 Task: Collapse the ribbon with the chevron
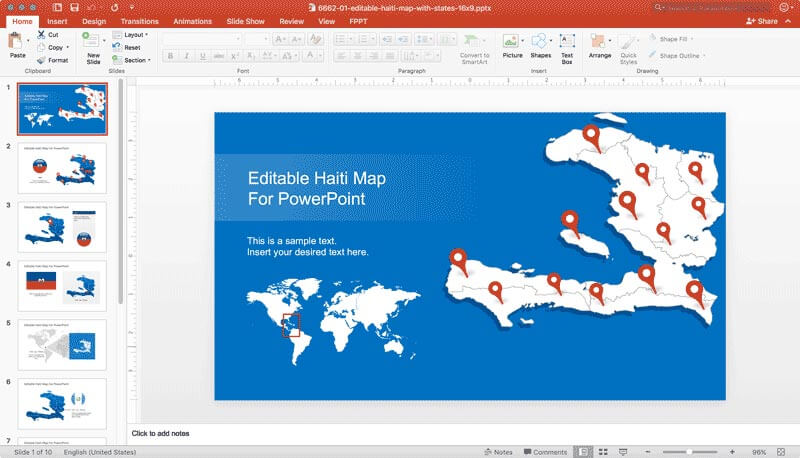(x=788, y=21)
